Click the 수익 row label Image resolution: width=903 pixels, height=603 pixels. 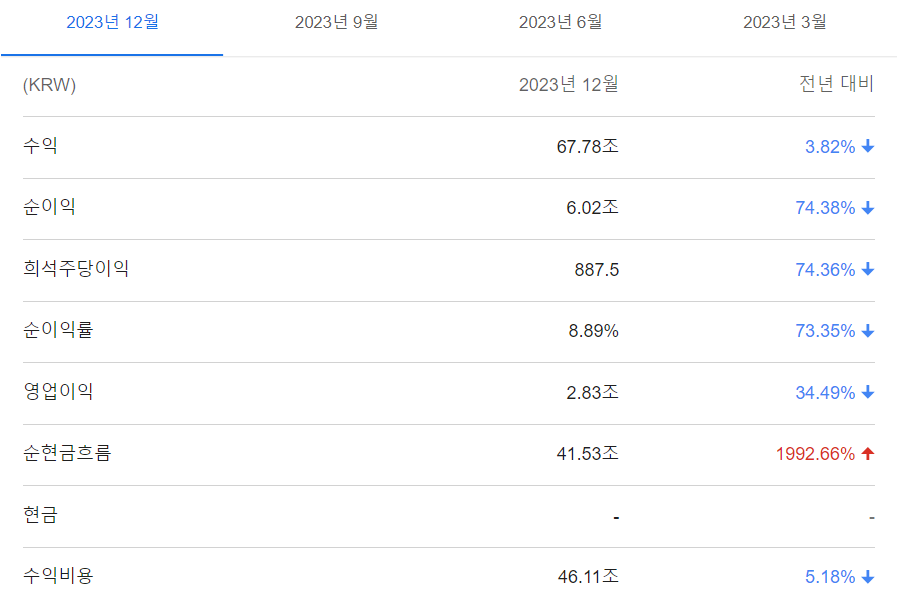coord(40,145)
